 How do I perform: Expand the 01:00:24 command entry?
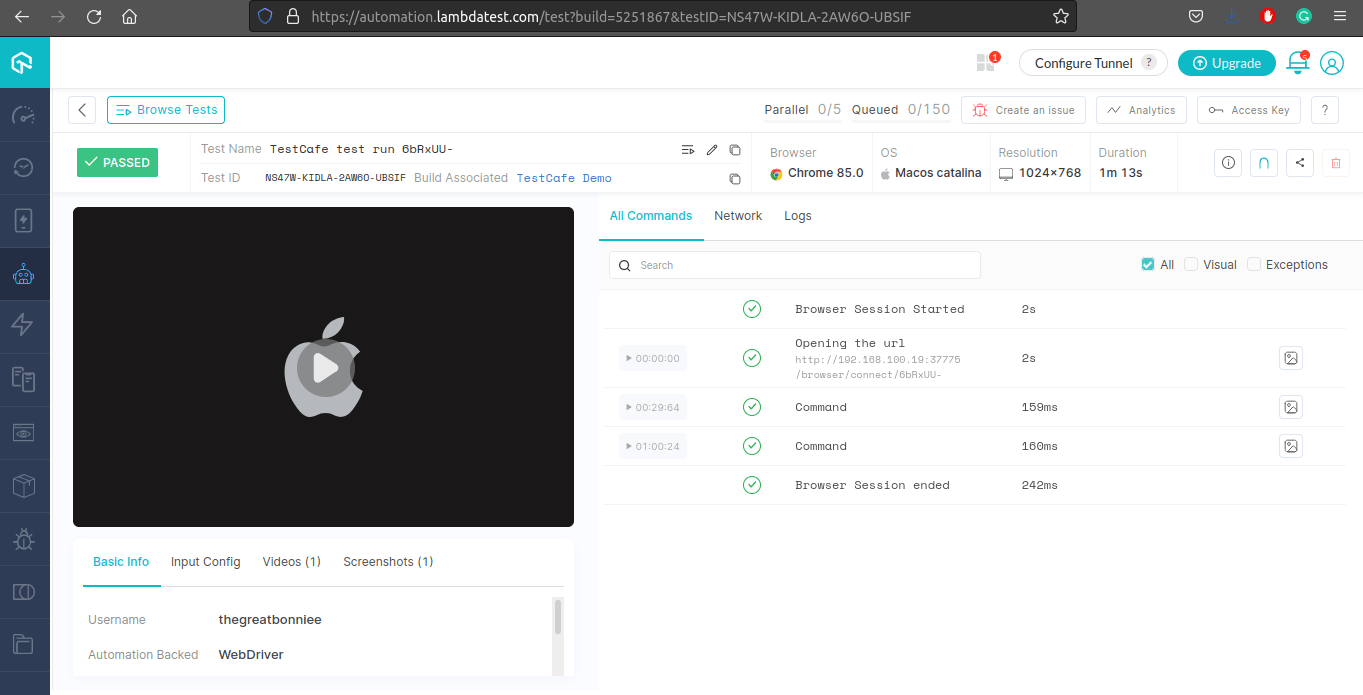(x=652, y=446)
